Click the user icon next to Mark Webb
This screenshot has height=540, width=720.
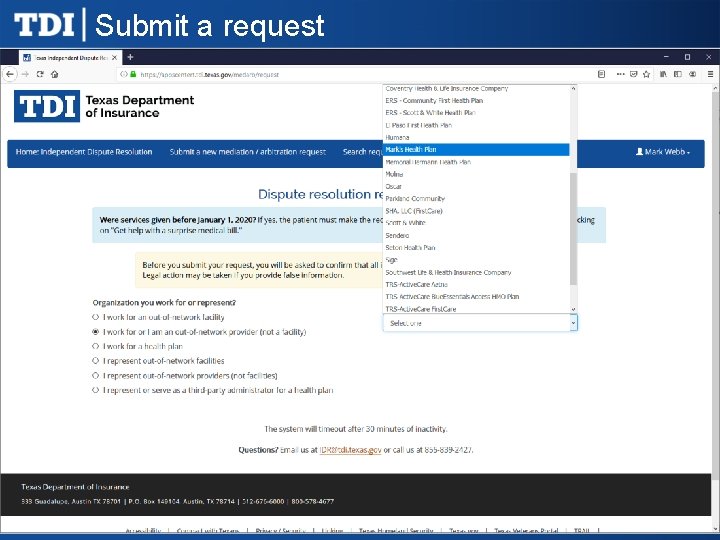[x=639, y=152]
